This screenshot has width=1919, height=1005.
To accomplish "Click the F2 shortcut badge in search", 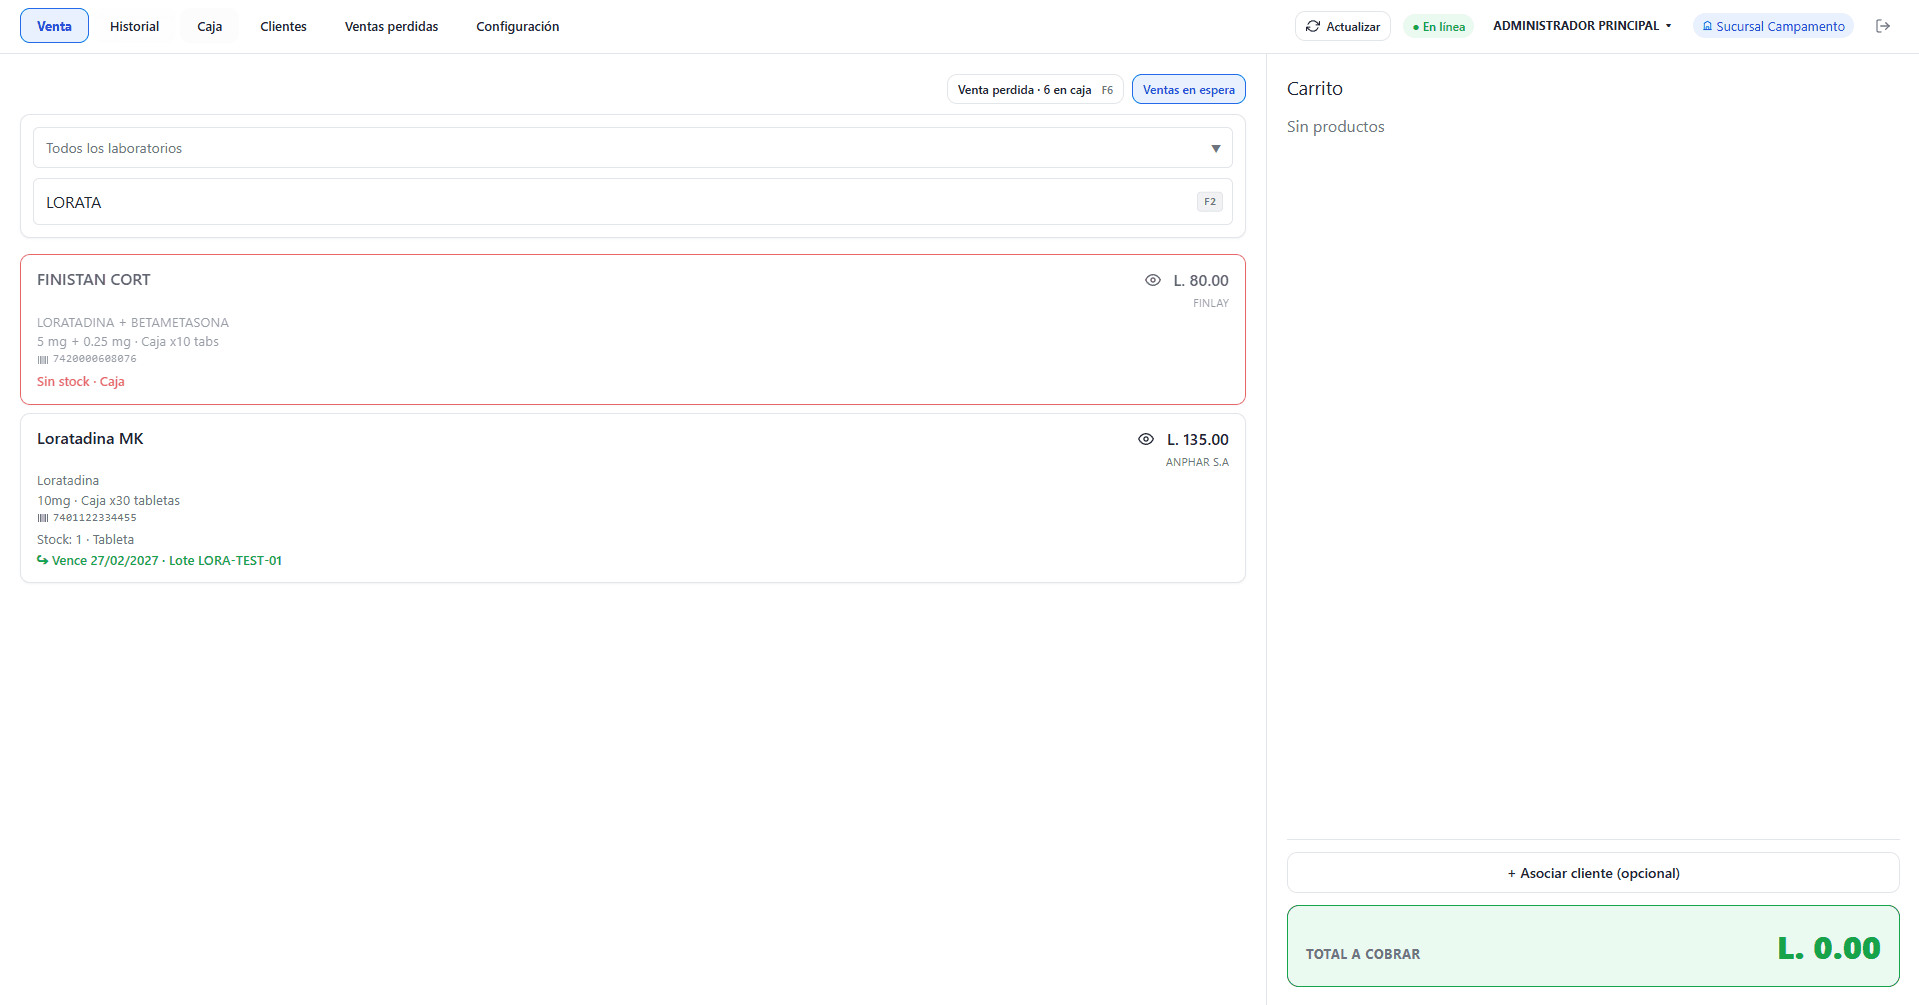I will pyautogui.click(x=1210, y=202).
